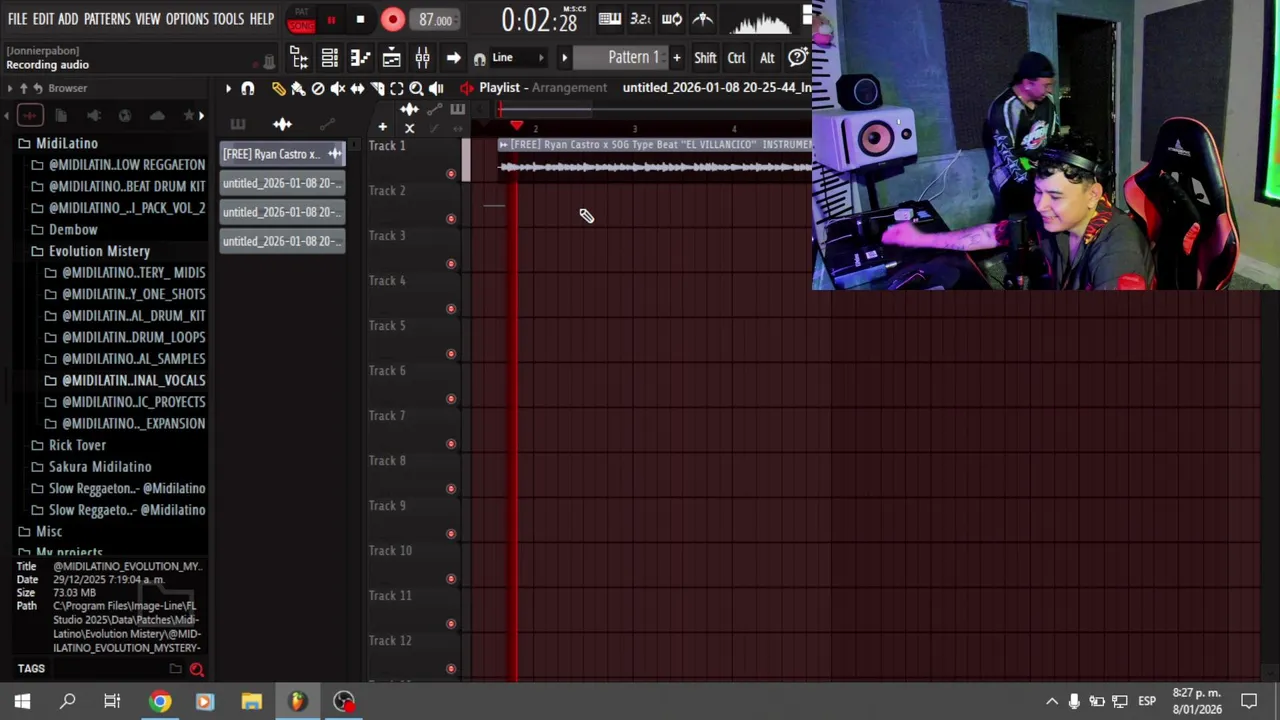Image resolution: width=1280 pixels, height=720 pixels.
Task: Expand the MidiLatino folder
Action: pyautogui.click(x=66, y=143)
